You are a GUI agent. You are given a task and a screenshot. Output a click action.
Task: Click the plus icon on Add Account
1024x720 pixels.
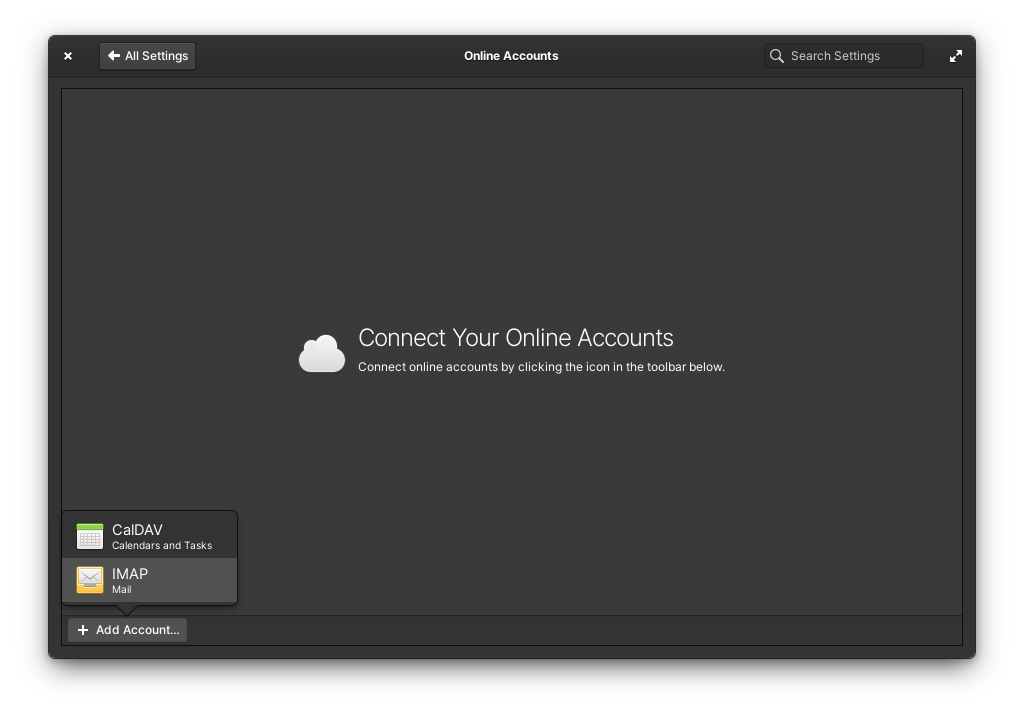click(82, 630)
